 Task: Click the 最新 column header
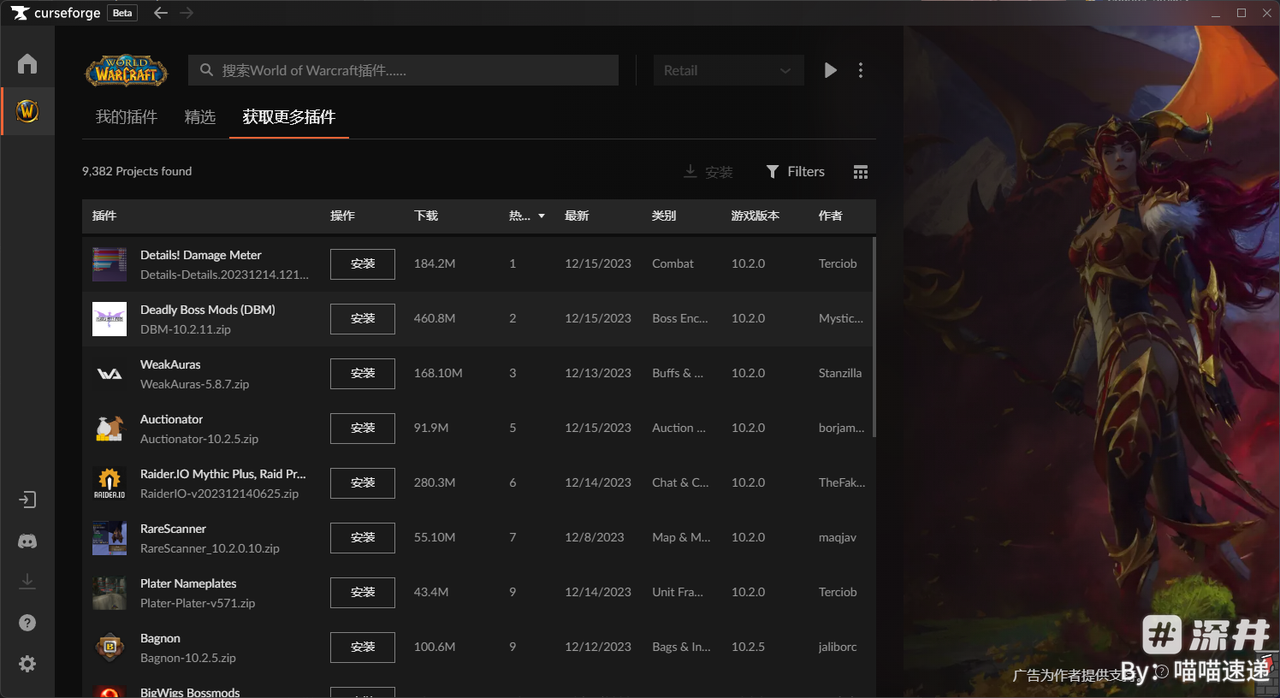point(576,216)
